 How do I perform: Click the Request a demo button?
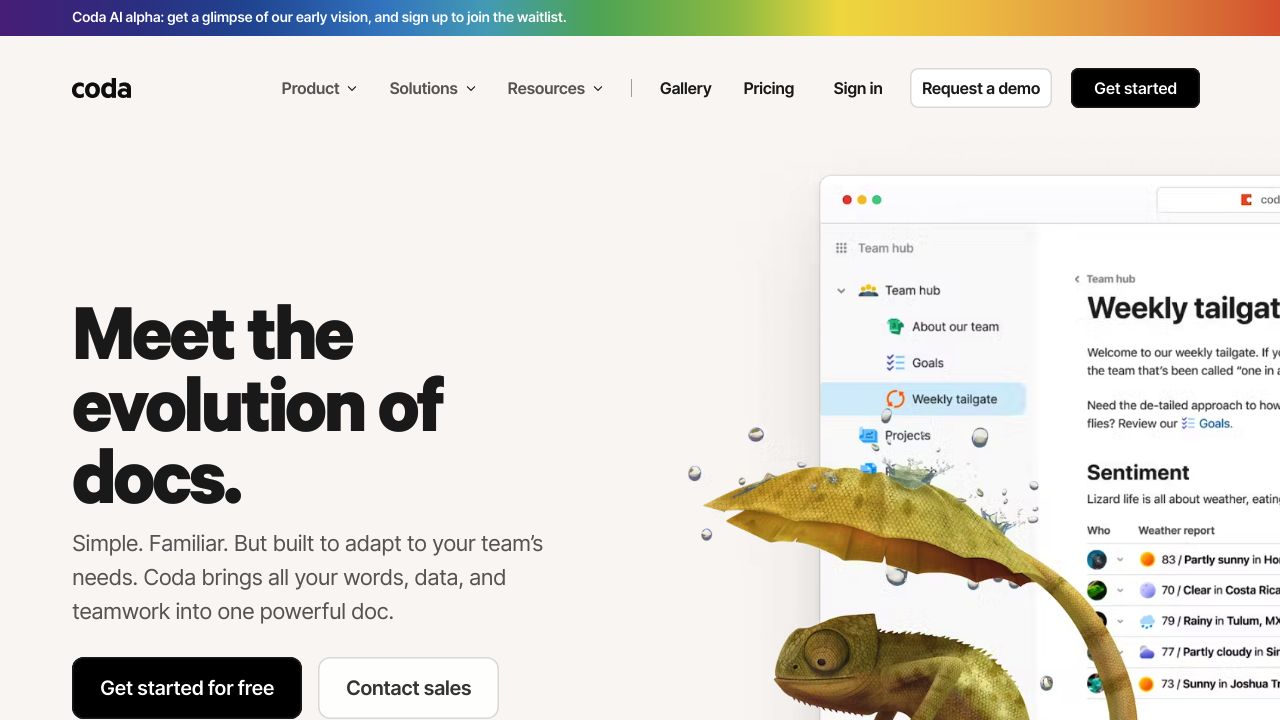click(981, 88)
